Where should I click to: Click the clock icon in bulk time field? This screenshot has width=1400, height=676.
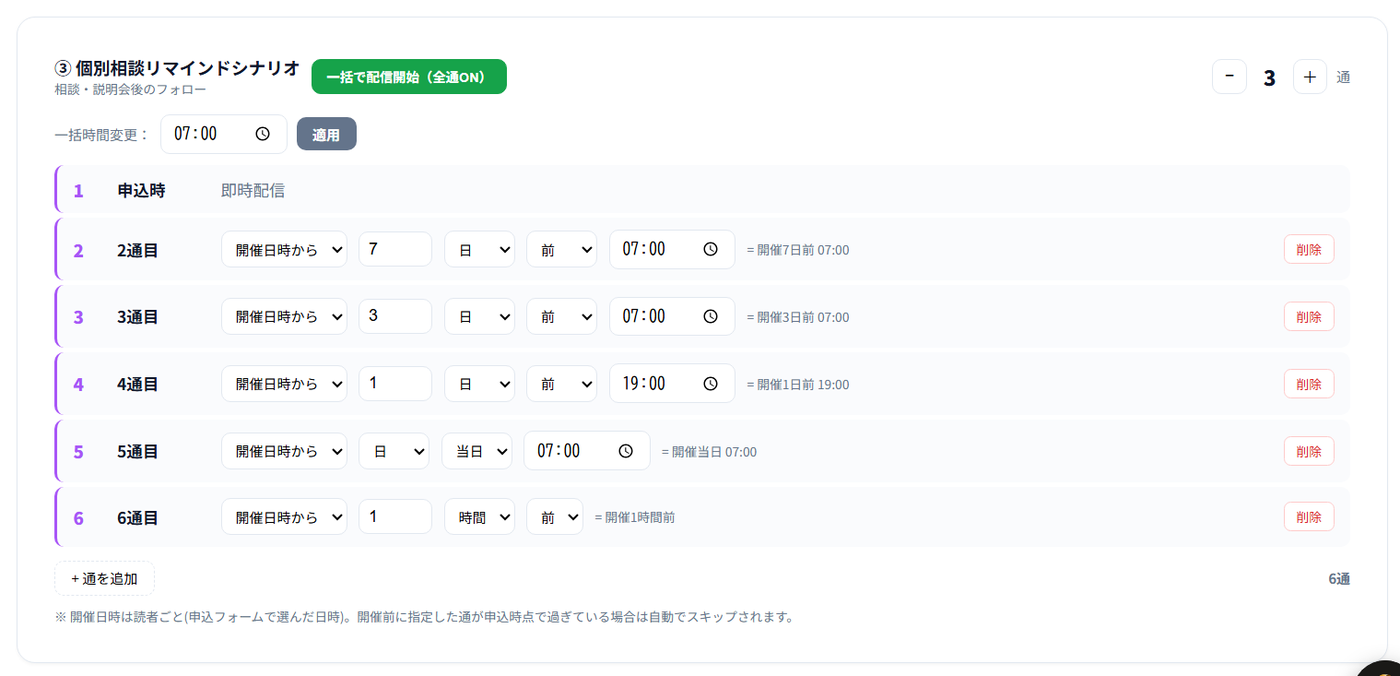[x=263, y=134]
